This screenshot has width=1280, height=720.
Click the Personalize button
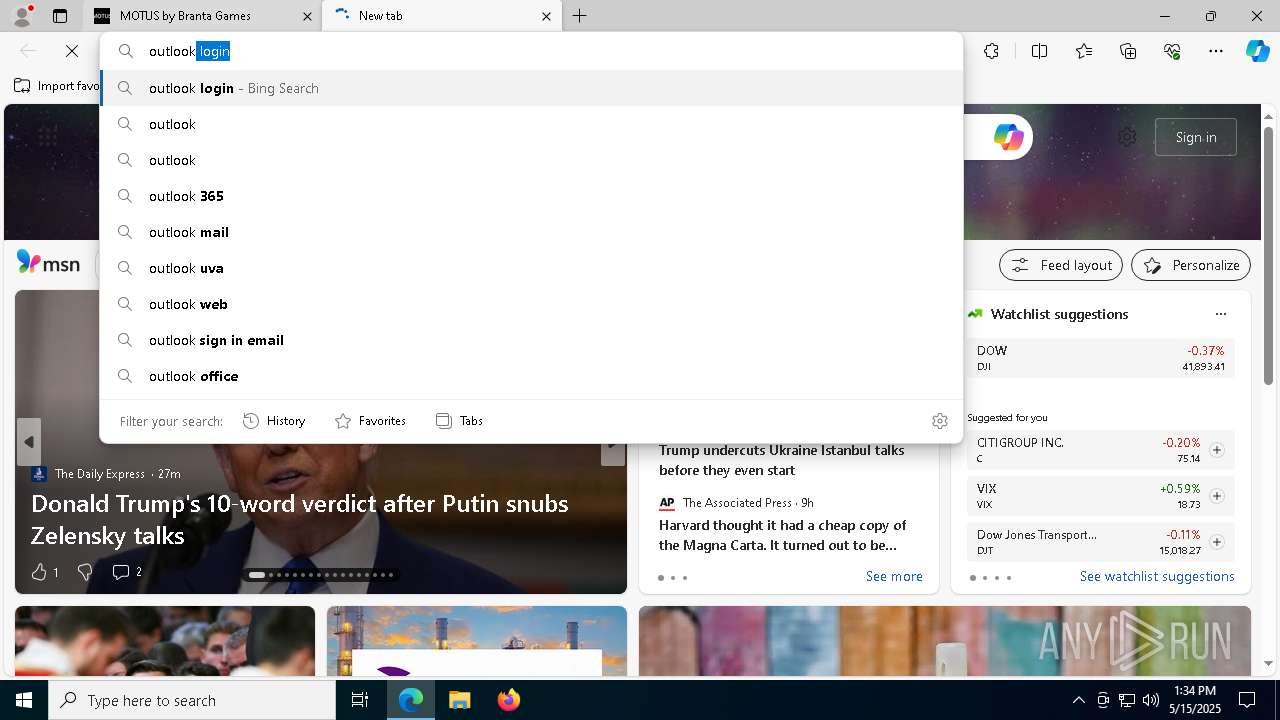pyautogui.click(x=1191, y=265)
